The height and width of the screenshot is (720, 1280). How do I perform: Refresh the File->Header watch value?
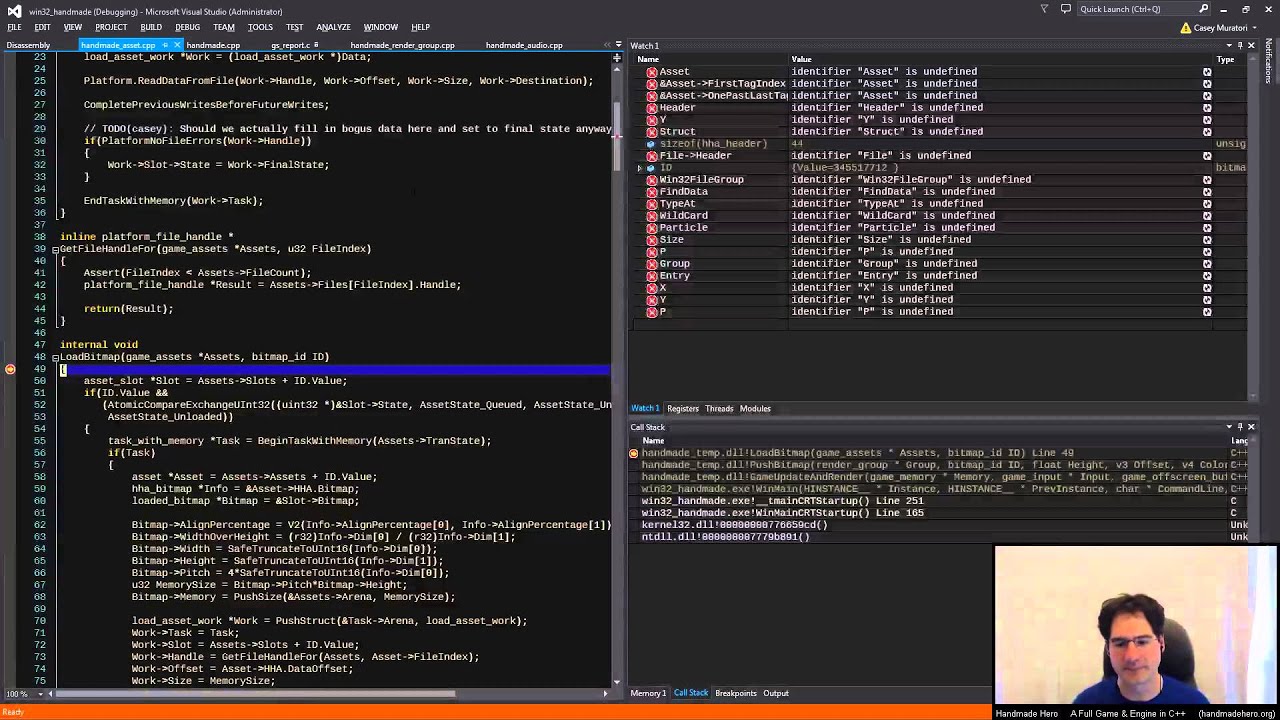point(1207,156)
